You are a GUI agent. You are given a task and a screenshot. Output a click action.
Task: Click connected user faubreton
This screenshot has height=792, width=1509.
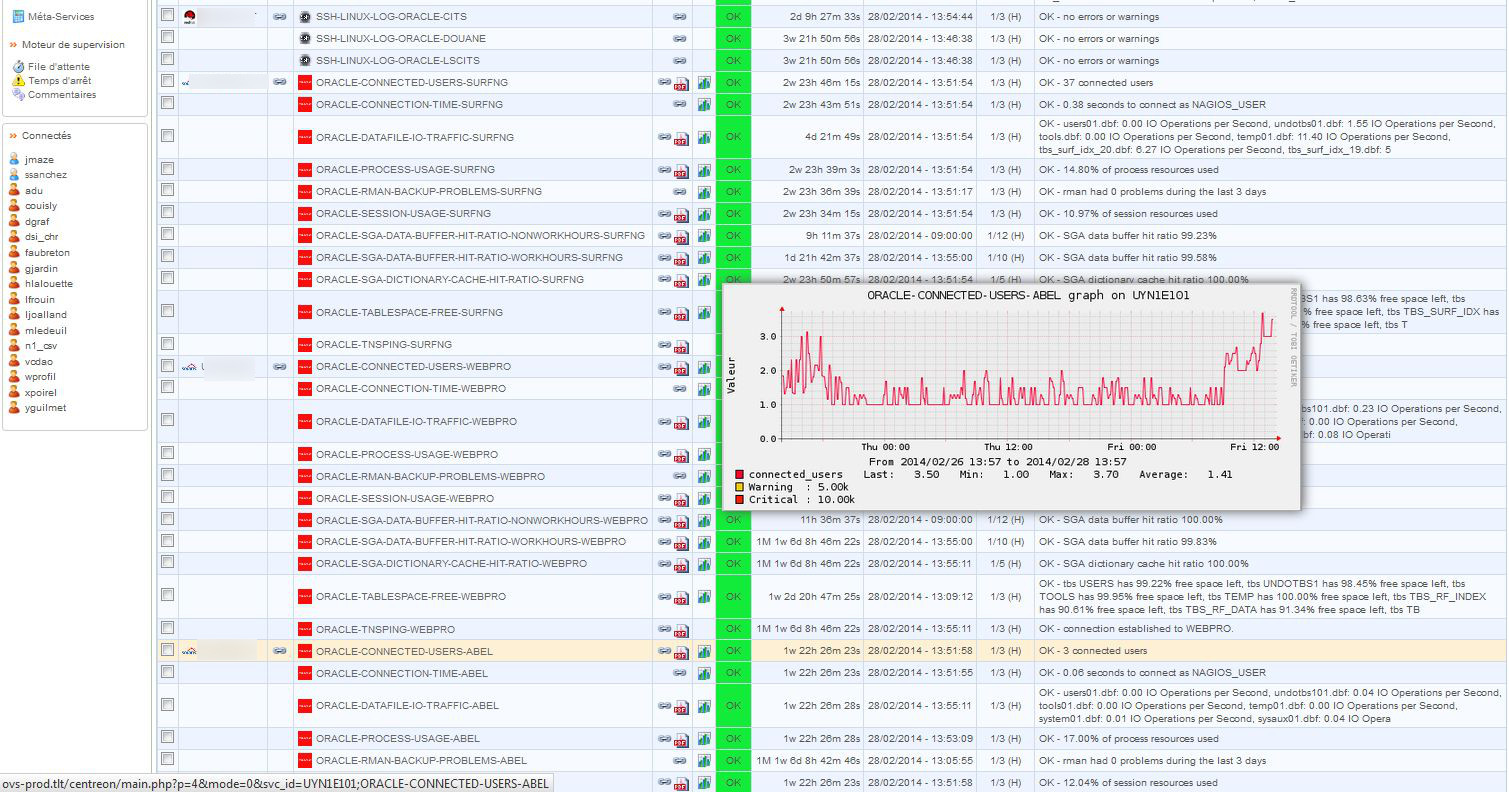pos(47,253)
